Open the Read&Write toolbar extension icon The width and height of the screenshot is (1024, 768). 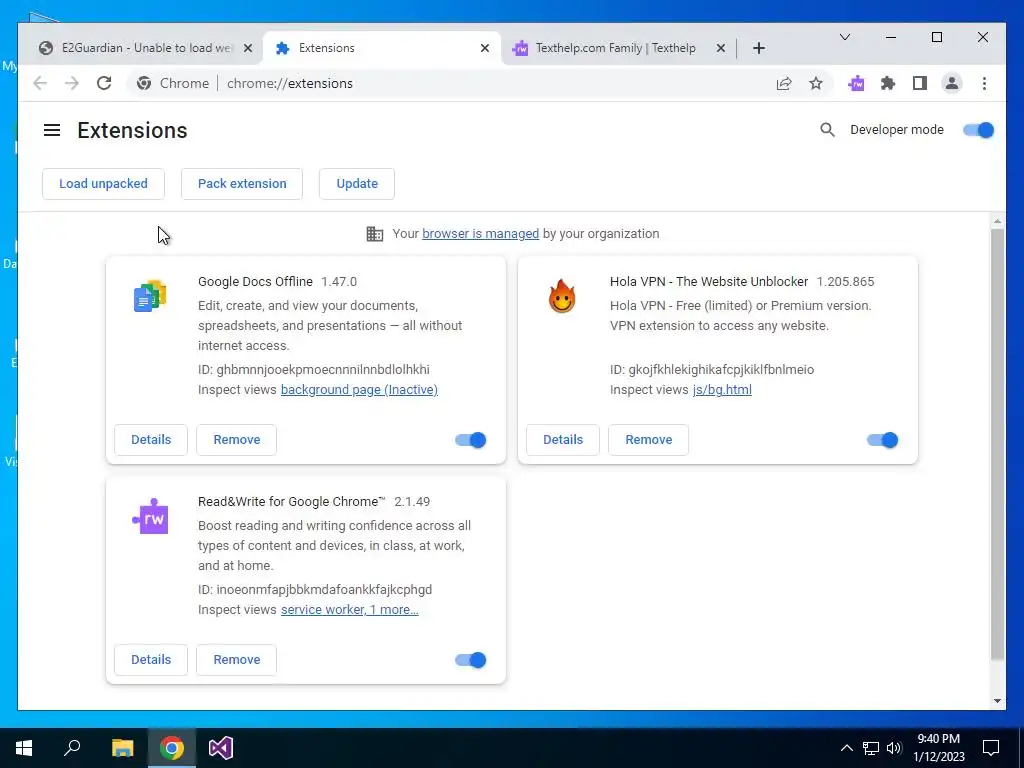click(x=856, y=84)
